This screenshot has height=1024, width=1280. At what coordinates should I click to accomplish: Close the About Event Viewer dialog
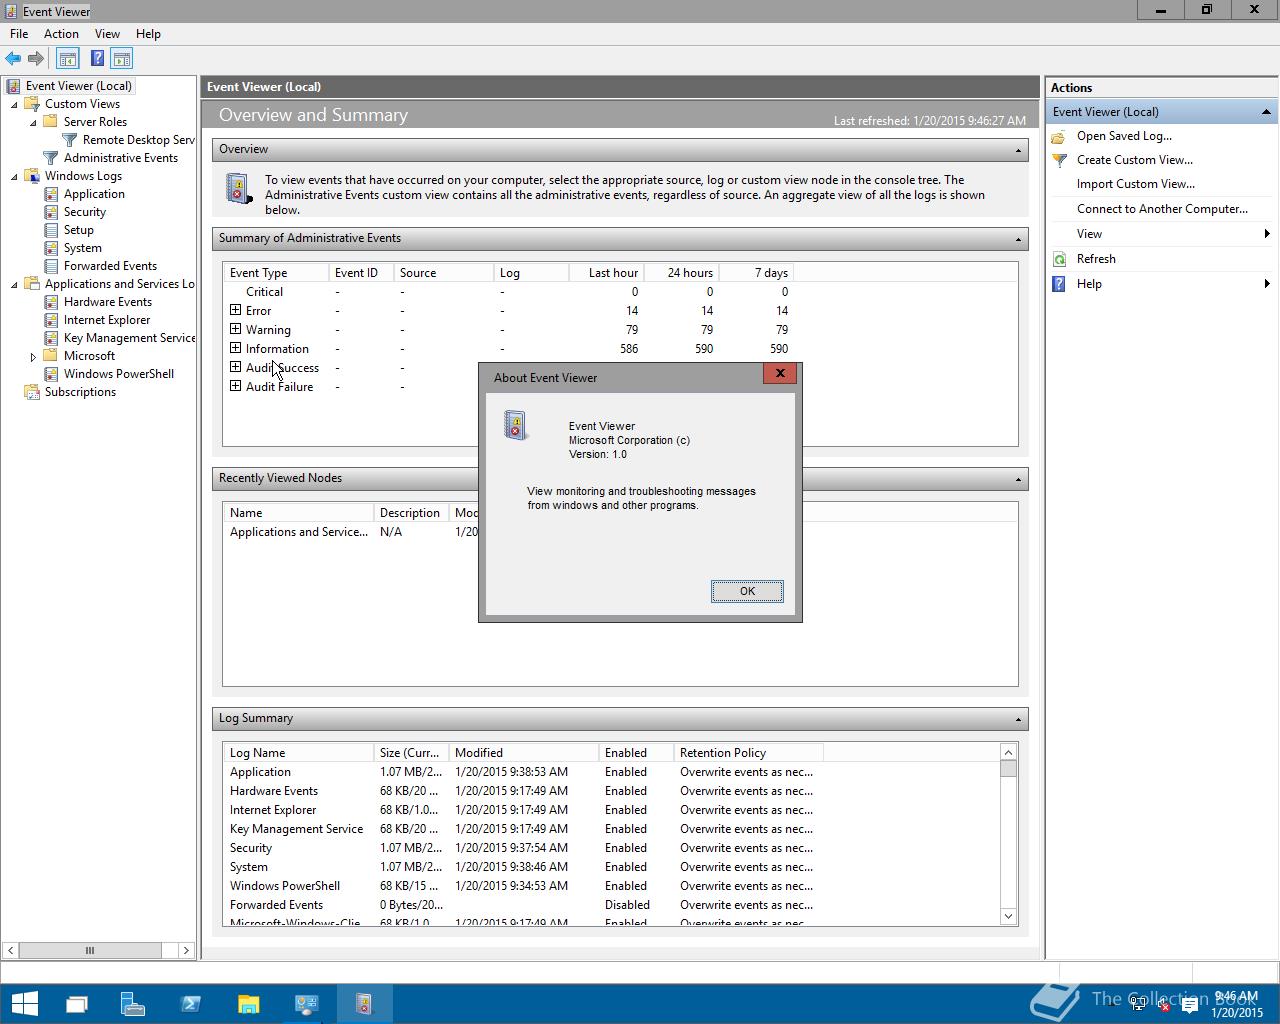[x=780, y=373]
